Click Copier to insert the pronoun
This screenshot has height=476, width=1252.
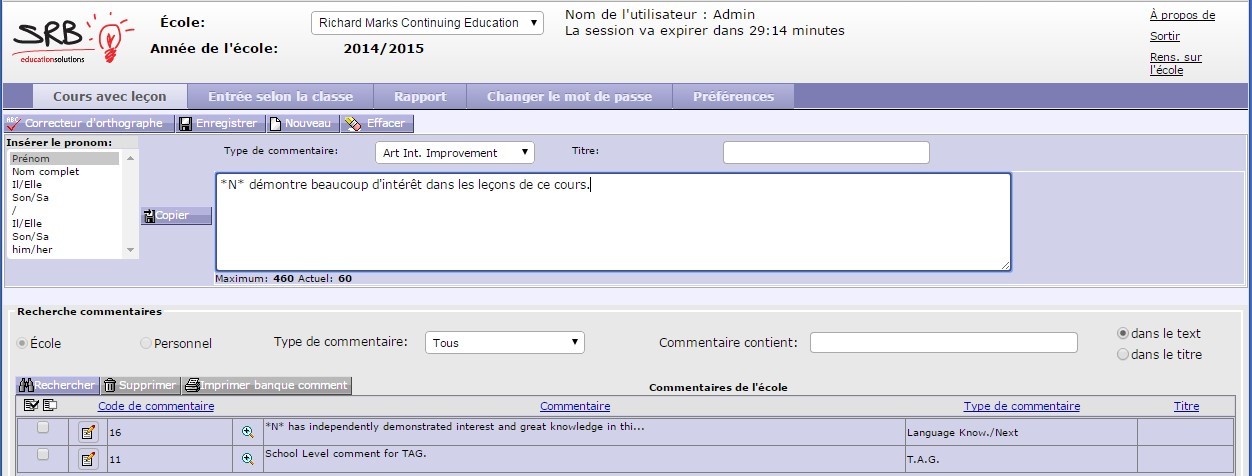click(176, 215)
